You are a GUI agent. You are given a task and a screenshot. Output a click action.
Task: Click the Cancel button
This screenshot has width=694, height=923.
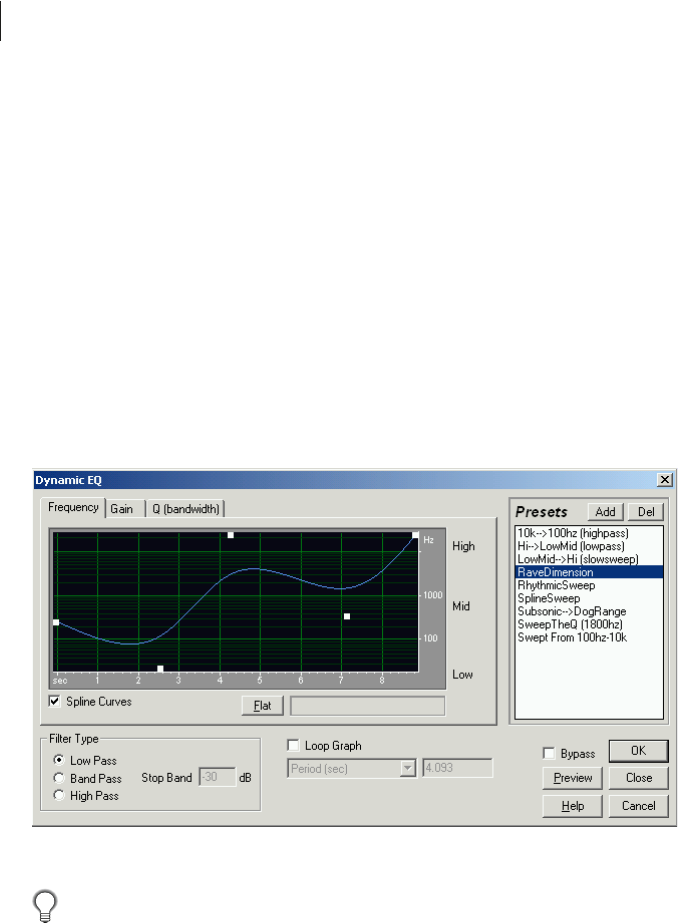coord(639,806)
